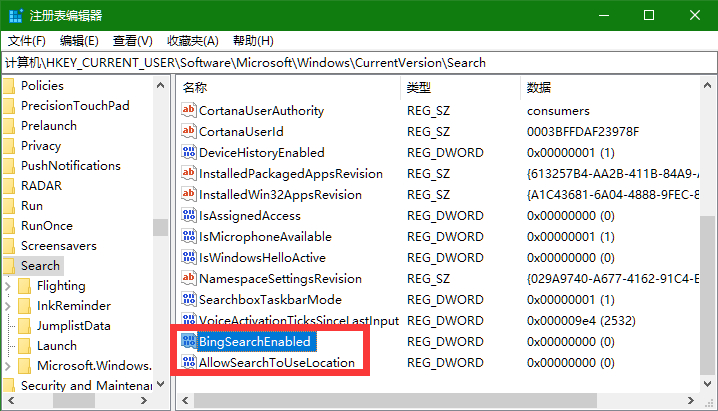The height and width of the screenshot is (411, 718).
Task: Select the RunOnce key
Action: 47,226
